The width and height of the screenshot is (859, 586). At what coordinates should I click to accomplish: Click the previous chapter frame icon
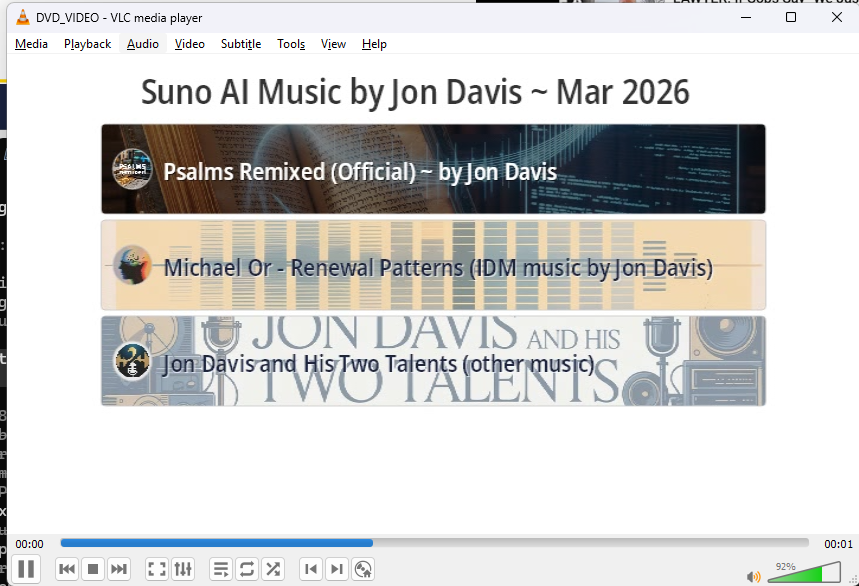coord(310,568)
